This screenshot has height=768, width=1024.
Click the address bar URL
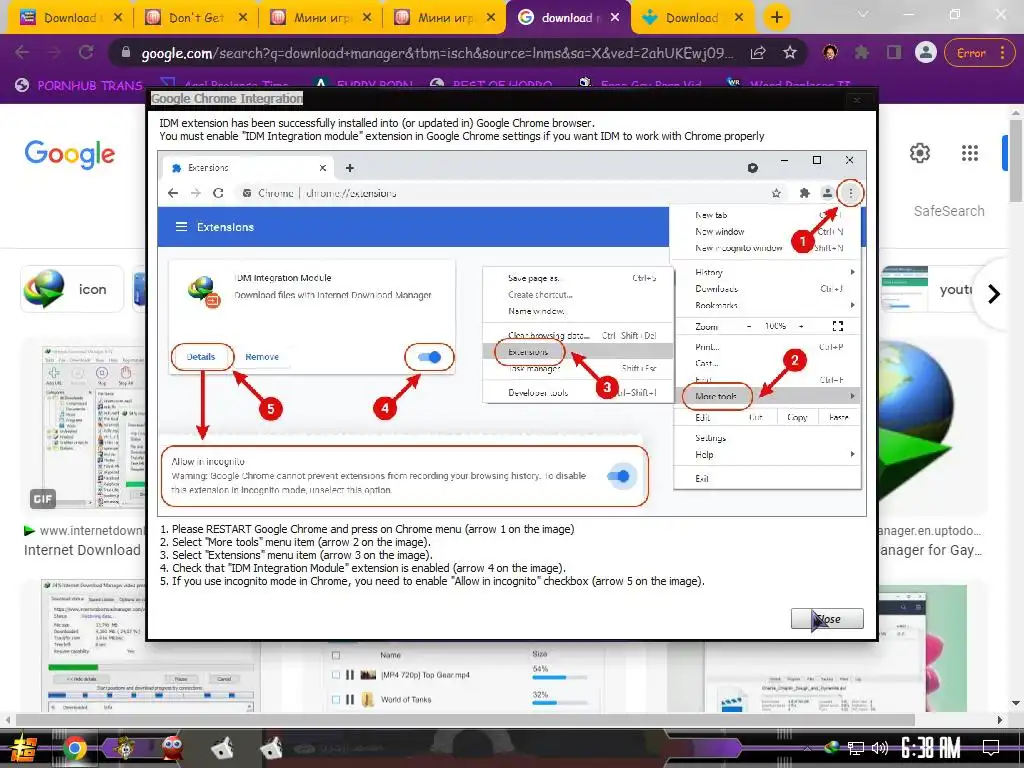436,53
